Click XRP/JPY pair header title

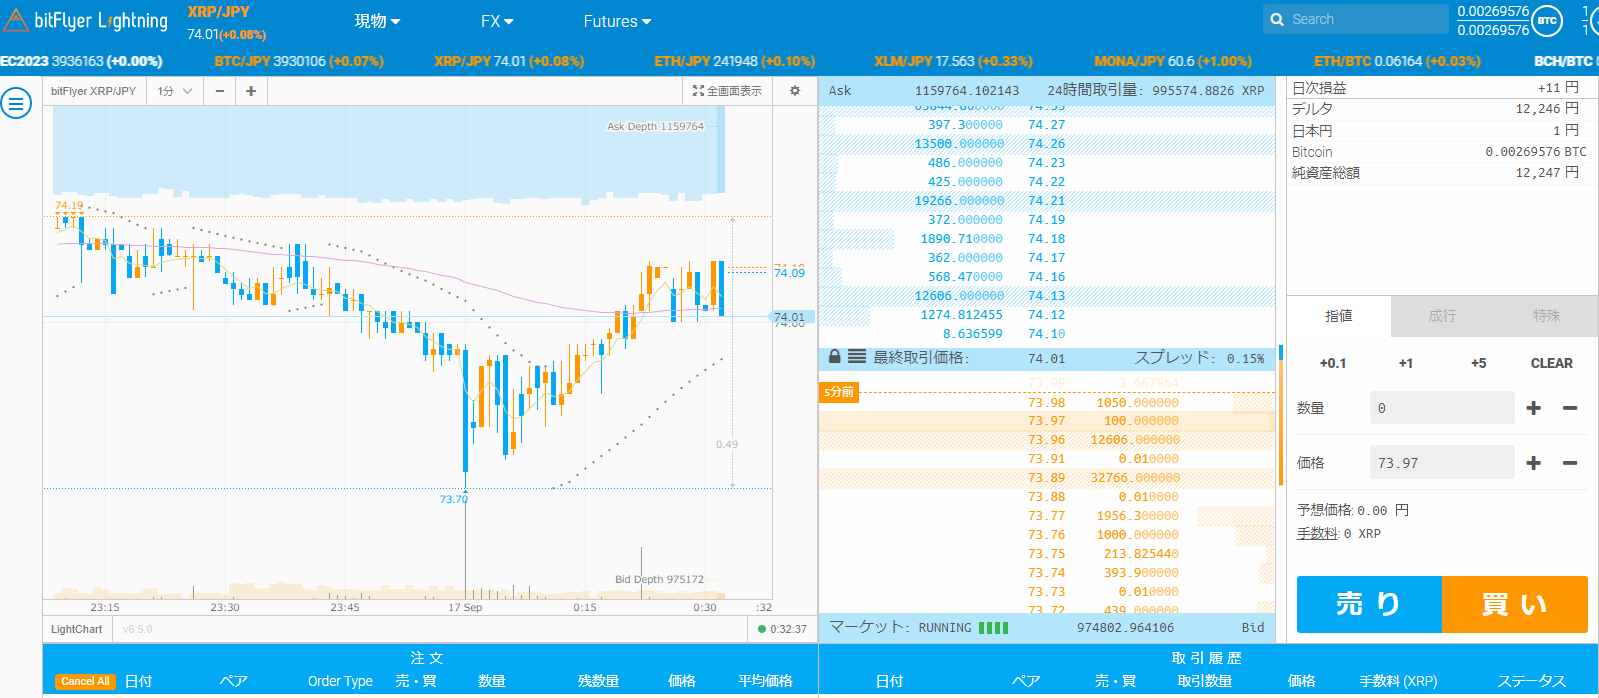[218, 12]
